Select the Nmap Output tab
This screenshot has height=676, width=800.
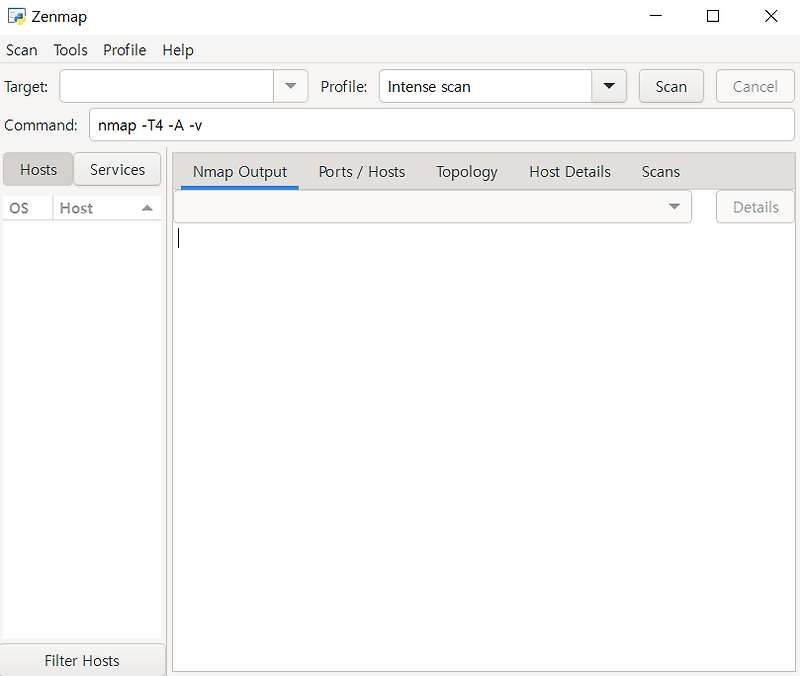coord(240,172)
